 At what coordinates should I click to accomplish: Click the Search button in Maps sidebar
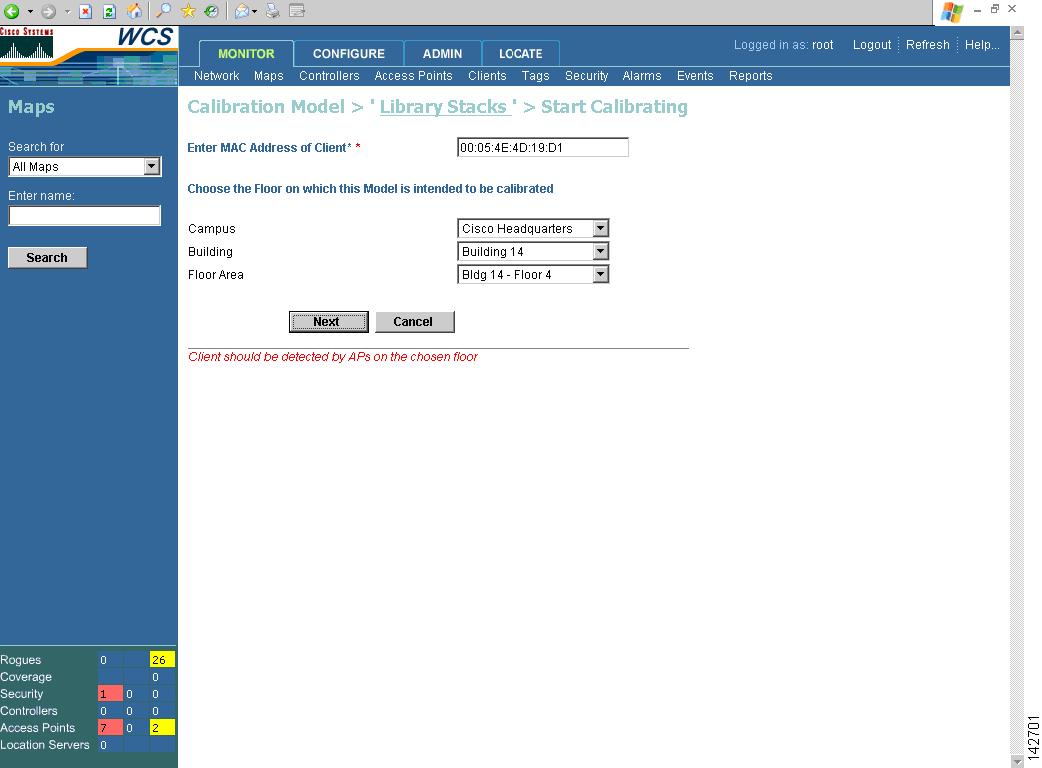[47, 258]
